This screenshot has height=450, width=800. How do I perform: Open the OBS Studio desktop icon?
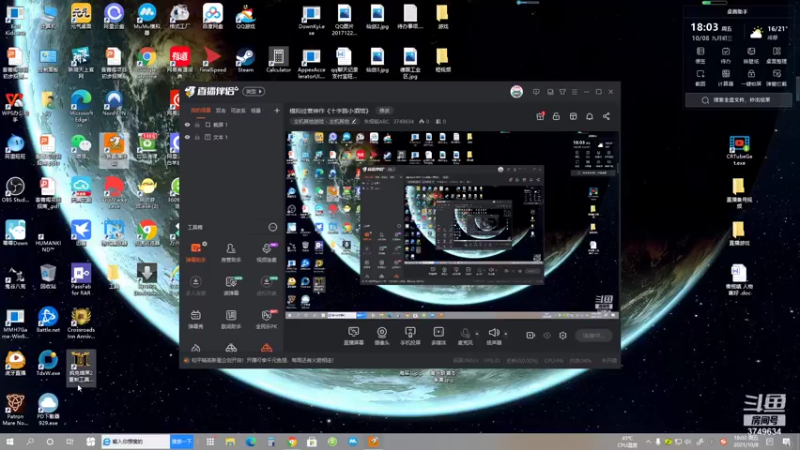pyautogui.click(x=15, y=190)
